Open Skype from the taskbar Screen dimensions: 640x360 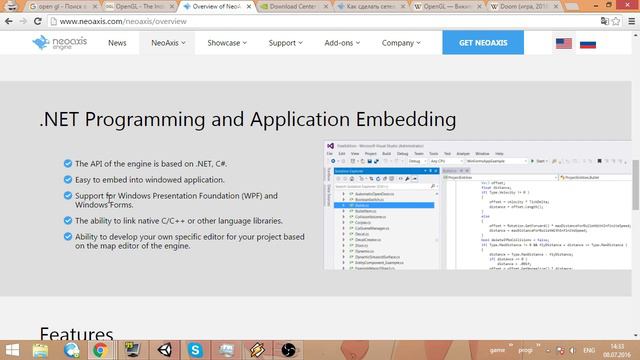(195, 350)
